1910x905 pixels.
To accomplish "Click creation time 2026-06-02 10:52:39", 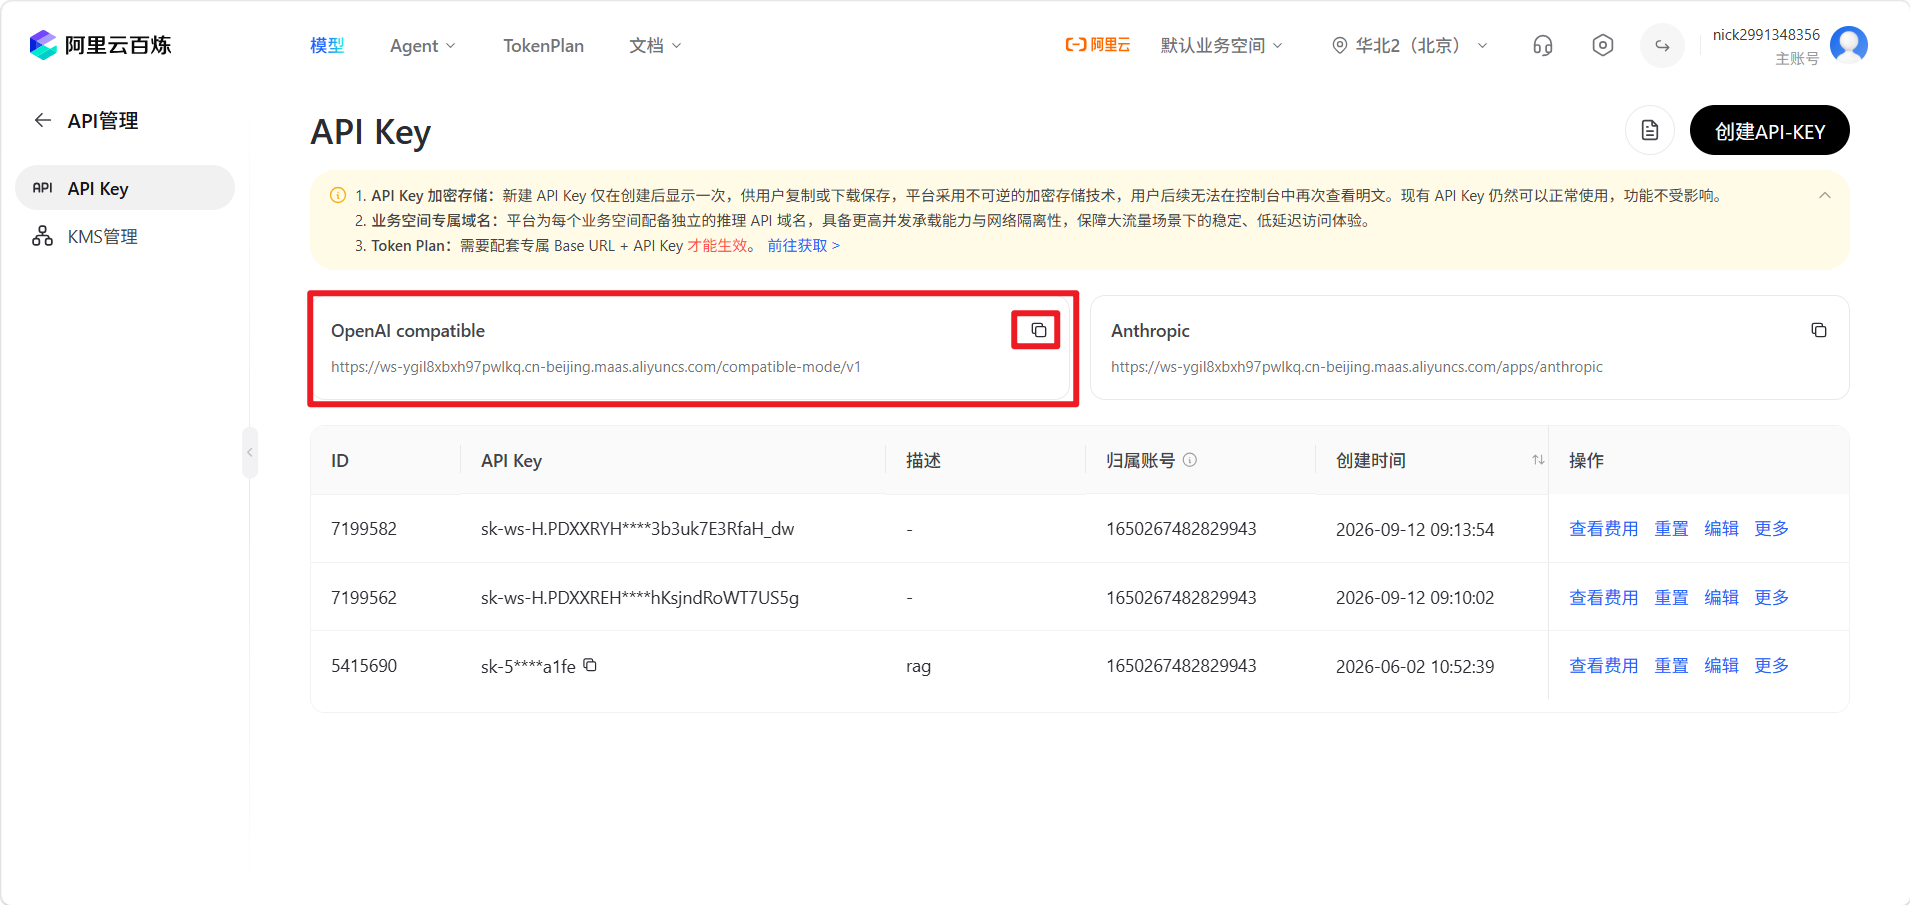I will [1415, 667].
